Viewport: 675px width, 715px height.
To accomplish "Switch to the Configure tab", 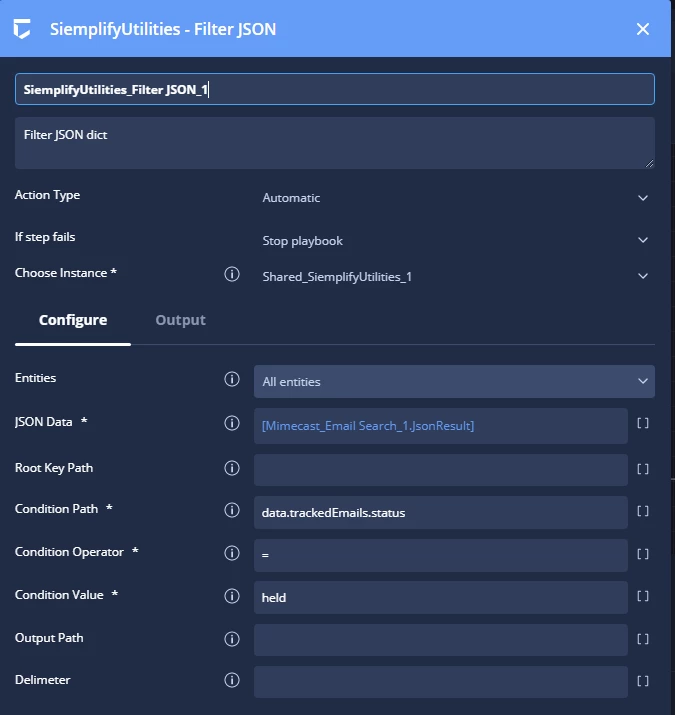I will click(73, 320).
